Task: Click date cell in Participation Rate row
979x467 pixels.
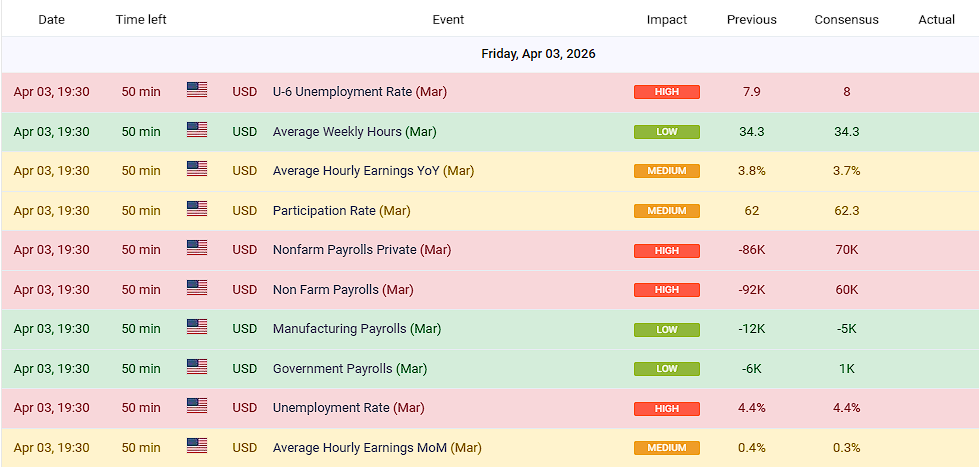Action: pos(52,210)
